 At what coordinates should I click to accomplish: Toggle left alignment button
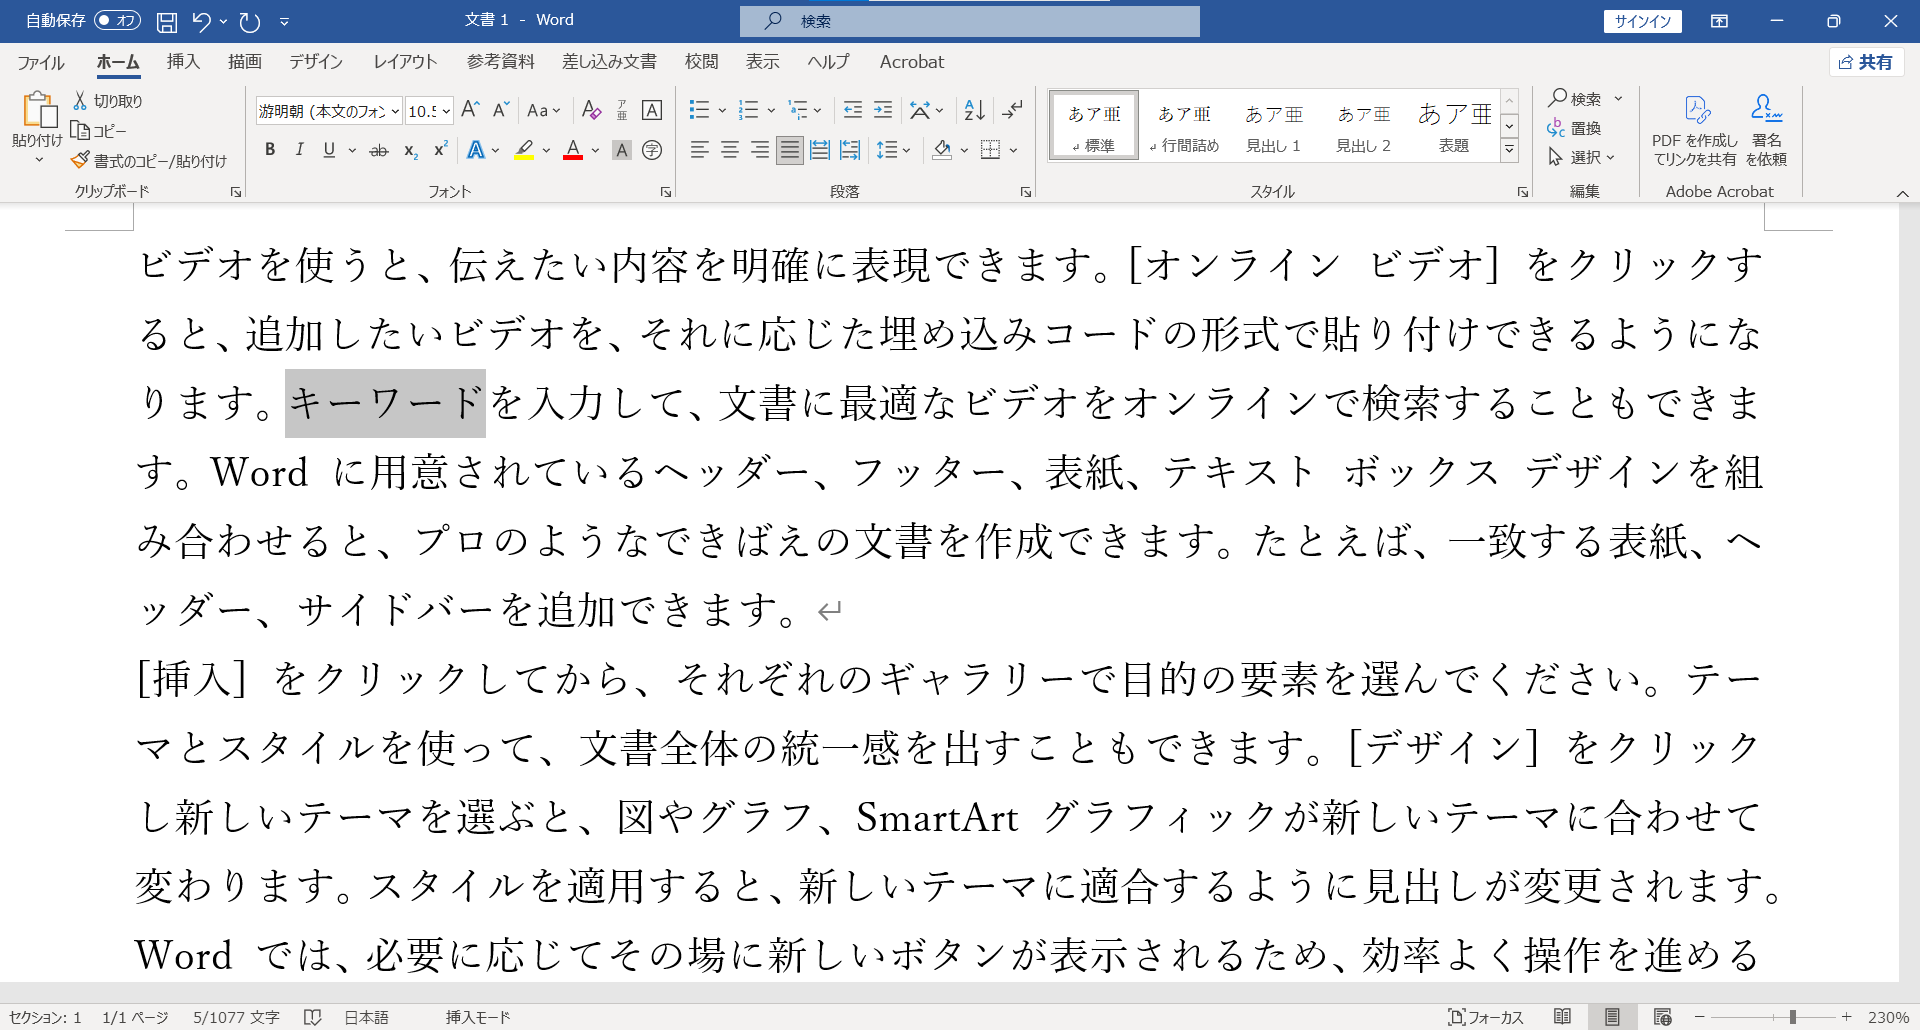(x=700, y=150)
